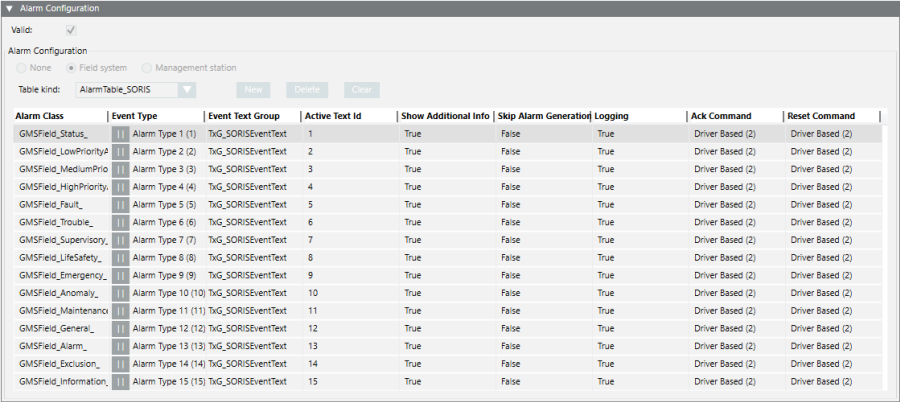
Task: Click the icon beside Alarm Type 1 (1)
Action: click(x=120, y=133)
